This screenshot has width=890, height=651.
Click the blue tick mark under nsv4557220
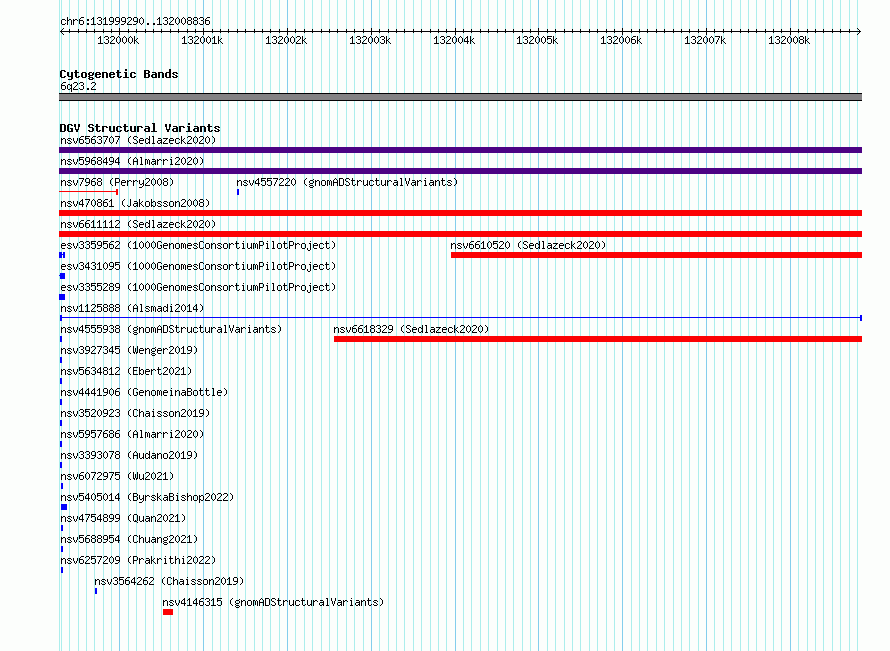click(238, 192)
